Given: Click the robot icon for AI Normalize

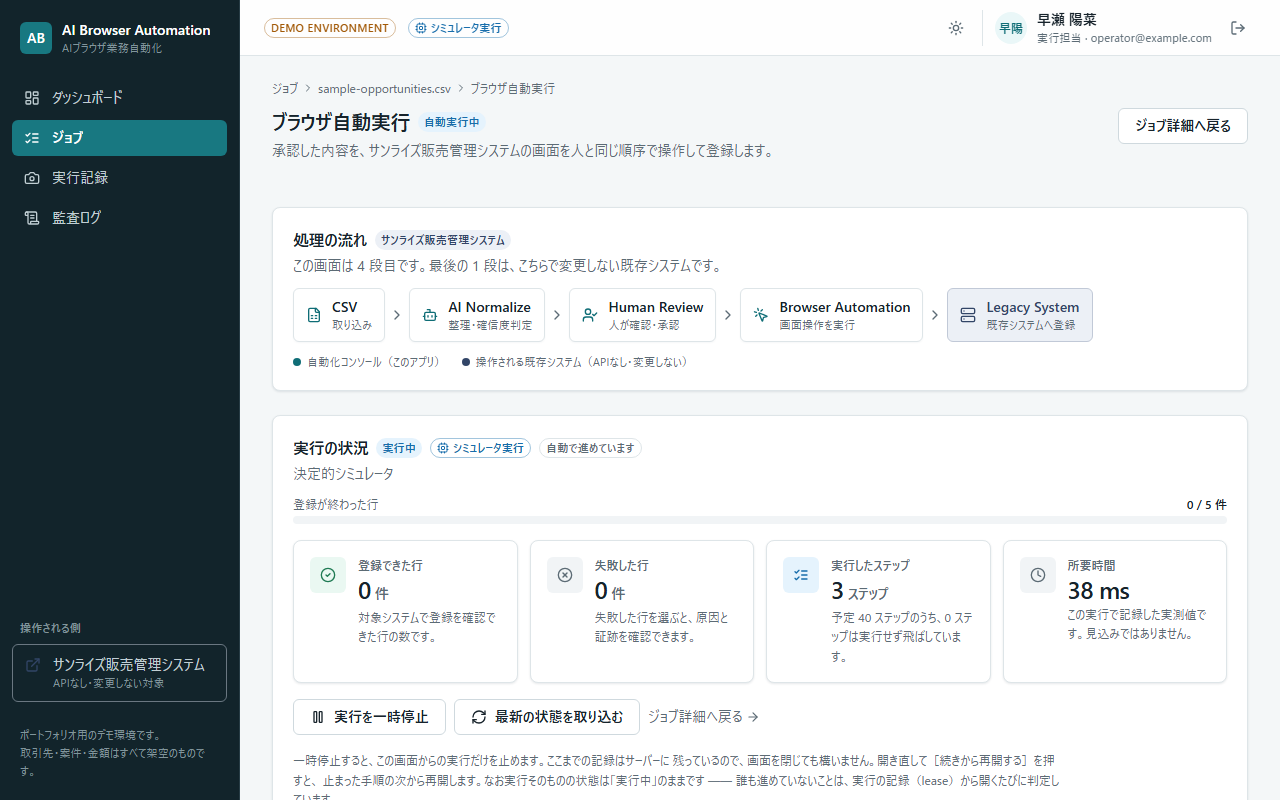Looking at the screenshot, I should (430, 315).
